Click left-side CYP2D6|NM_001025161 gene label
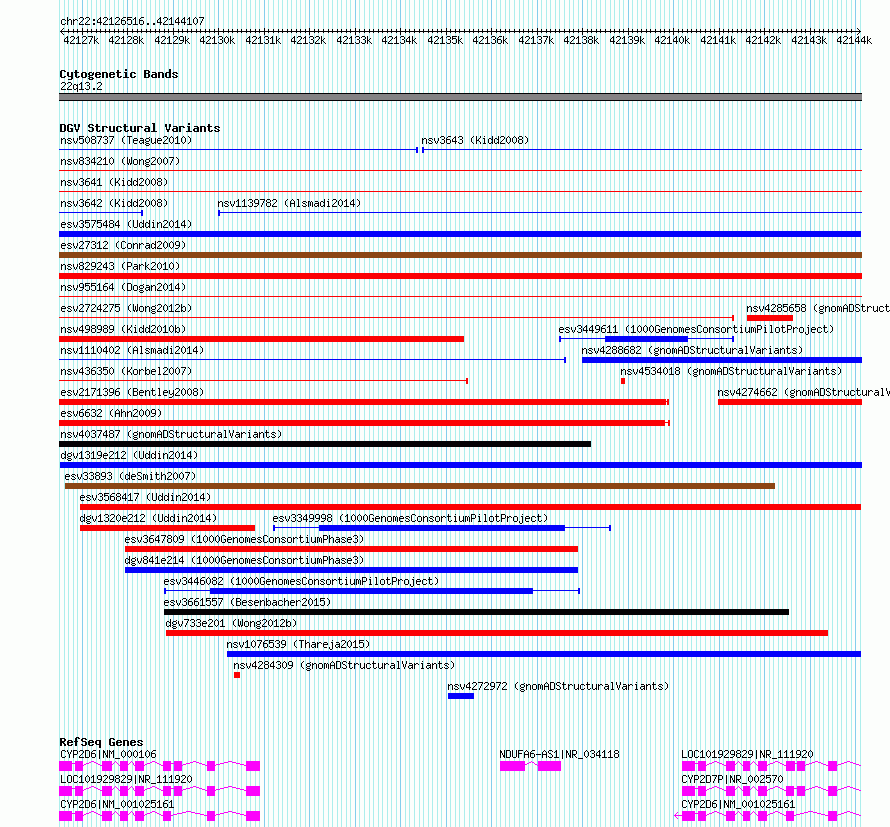Screen dimensions: 890x827 point(117,804)
